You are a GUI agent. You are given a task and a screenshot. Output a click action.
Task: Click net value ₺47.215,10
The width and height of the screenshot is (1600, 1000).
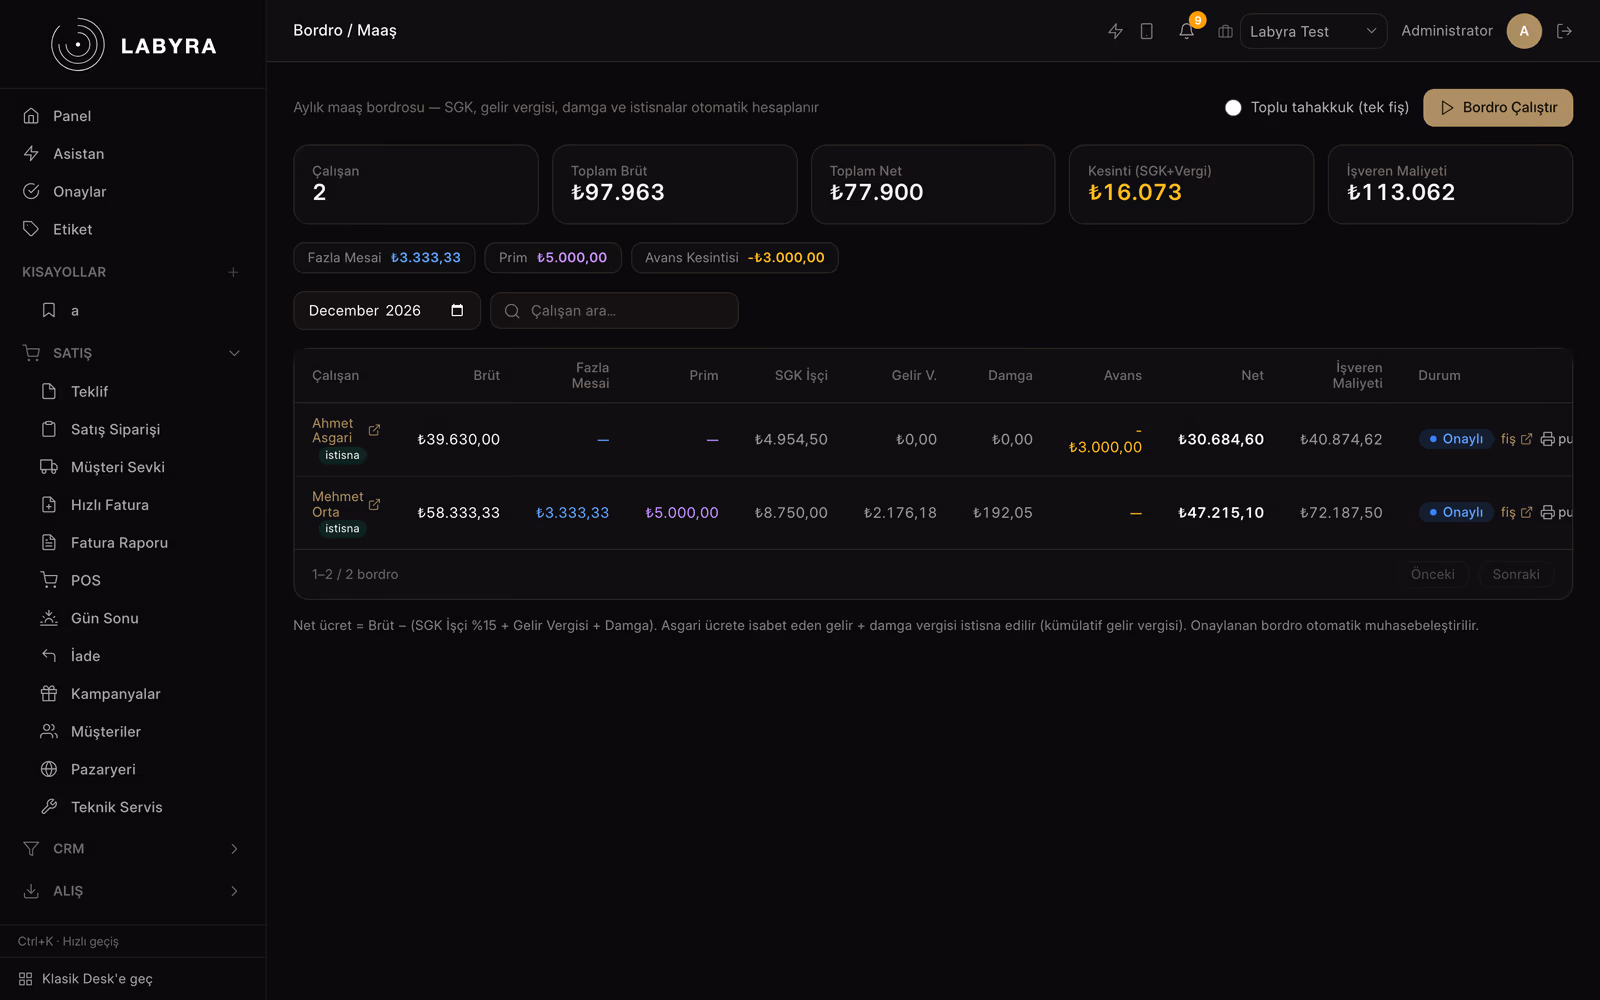[1221, 512]
